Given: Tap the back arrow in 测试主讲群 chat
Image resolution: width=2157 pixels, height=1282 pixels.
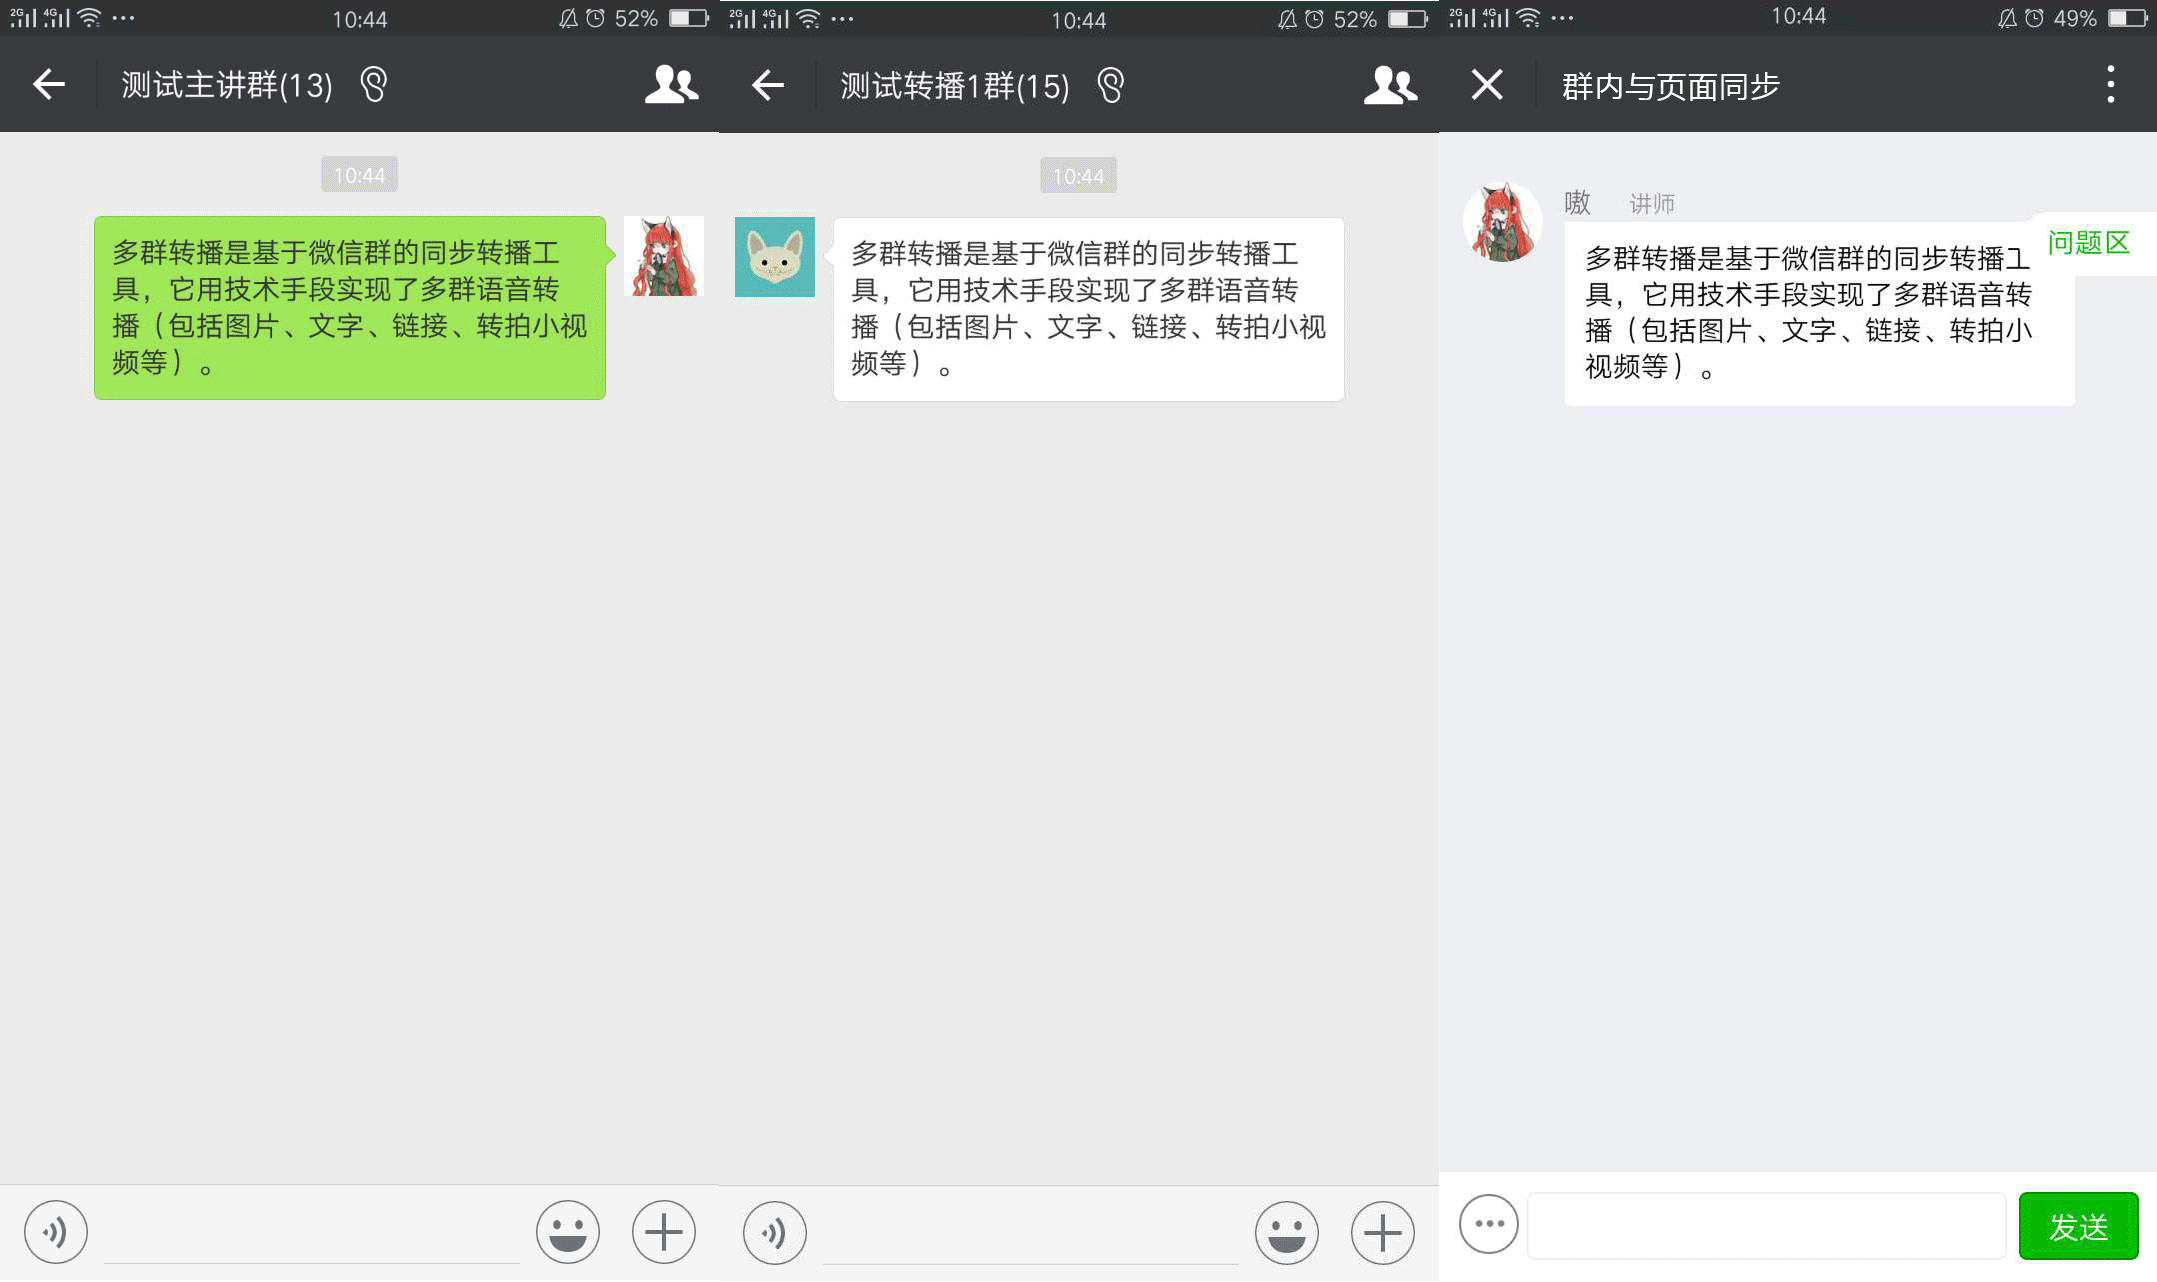Looking at the screenshot, I should coord(48,85).
